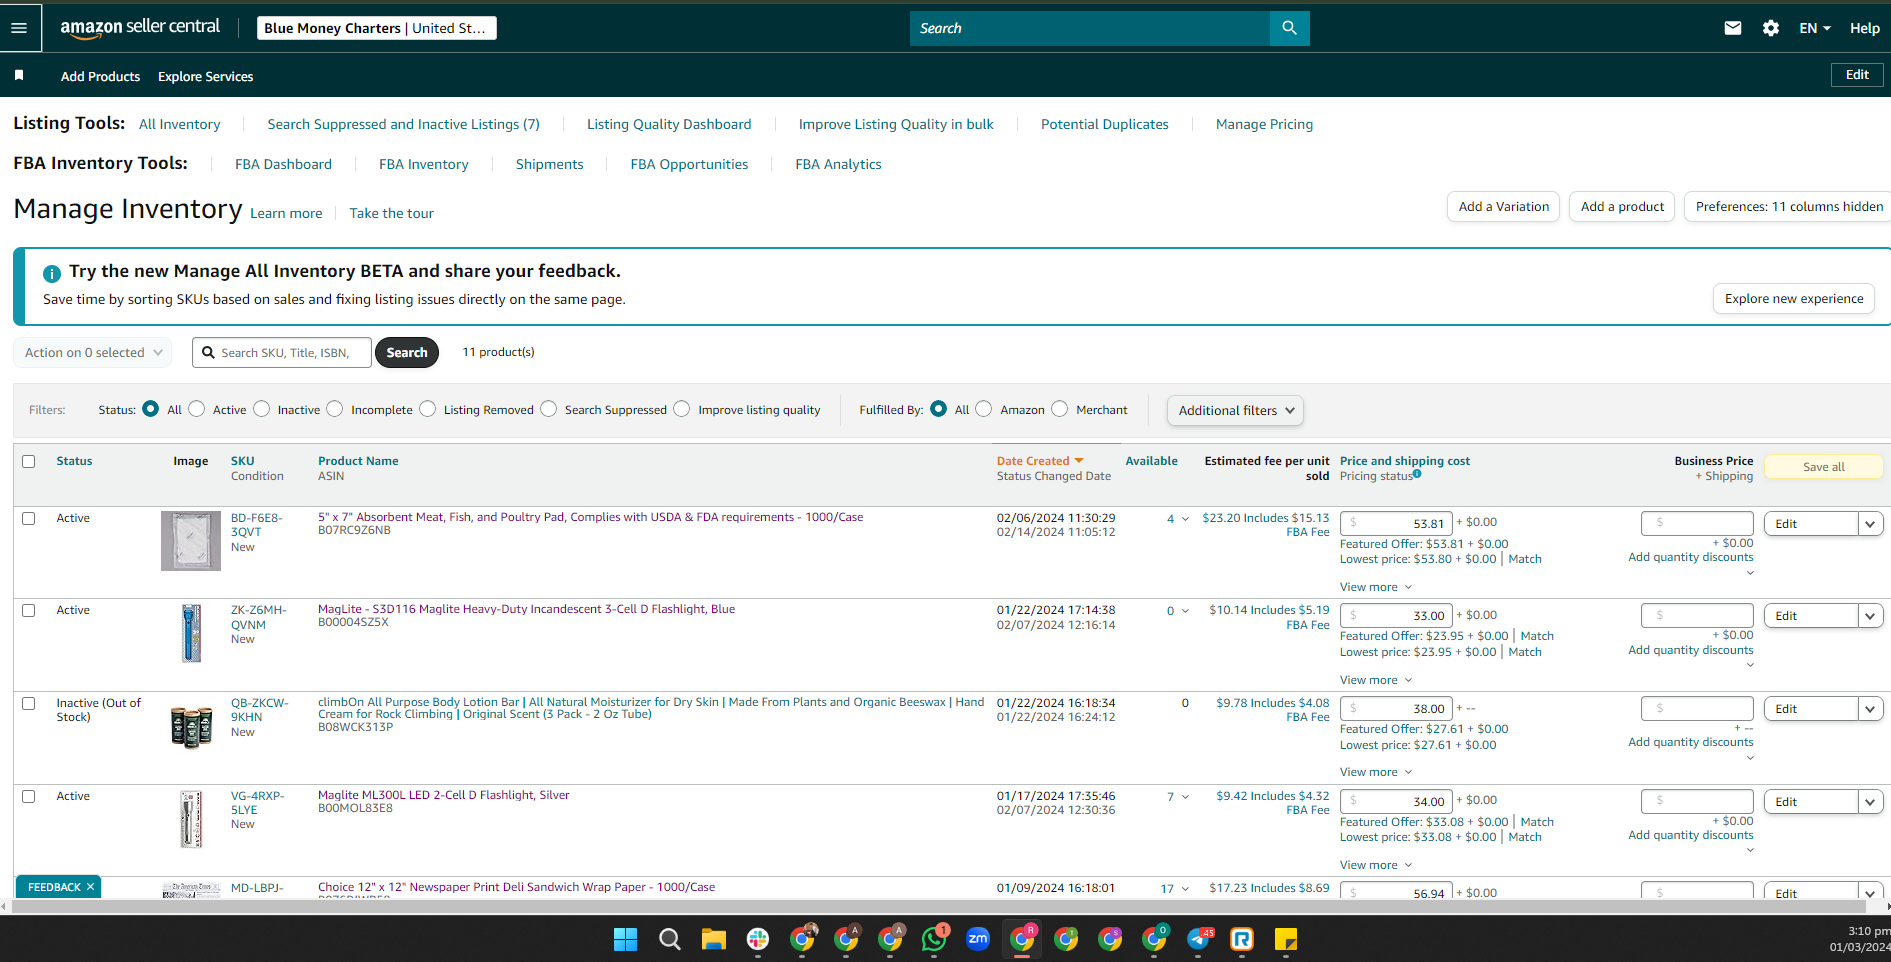Click the Add a product button
This screenshot has width=1891, height=962.
1622,207
